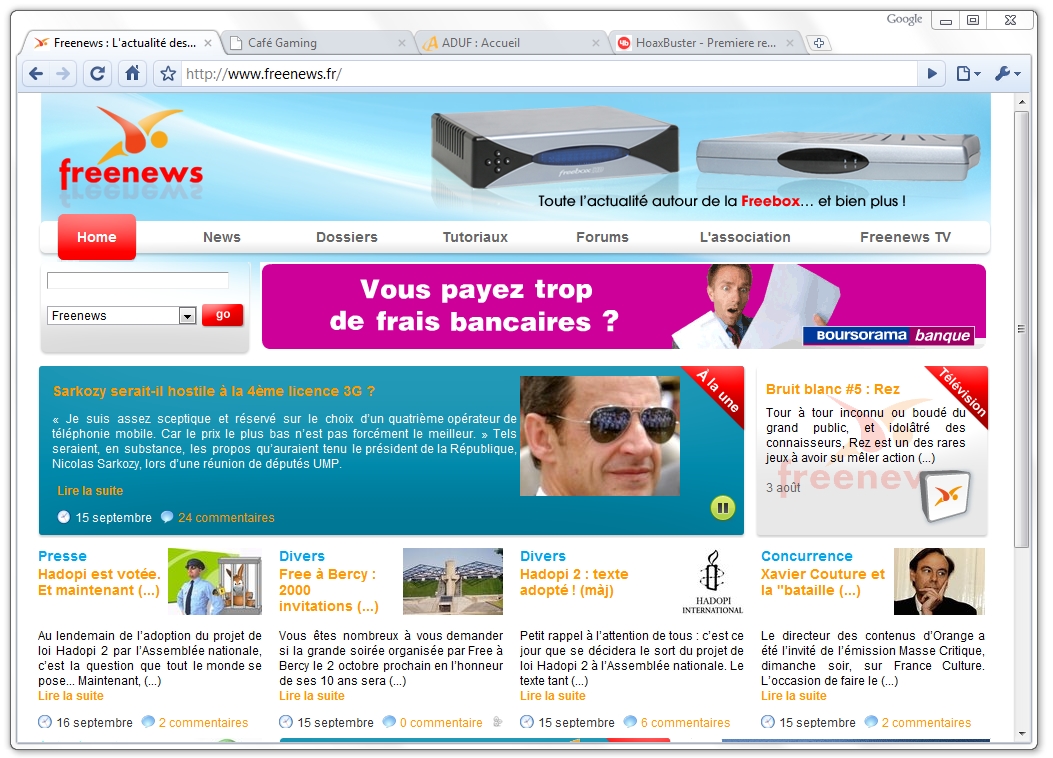Close the HoaxBuster tab
Image resolution: width=1053 pixels, height=758 pixels.
click(790, 43)
